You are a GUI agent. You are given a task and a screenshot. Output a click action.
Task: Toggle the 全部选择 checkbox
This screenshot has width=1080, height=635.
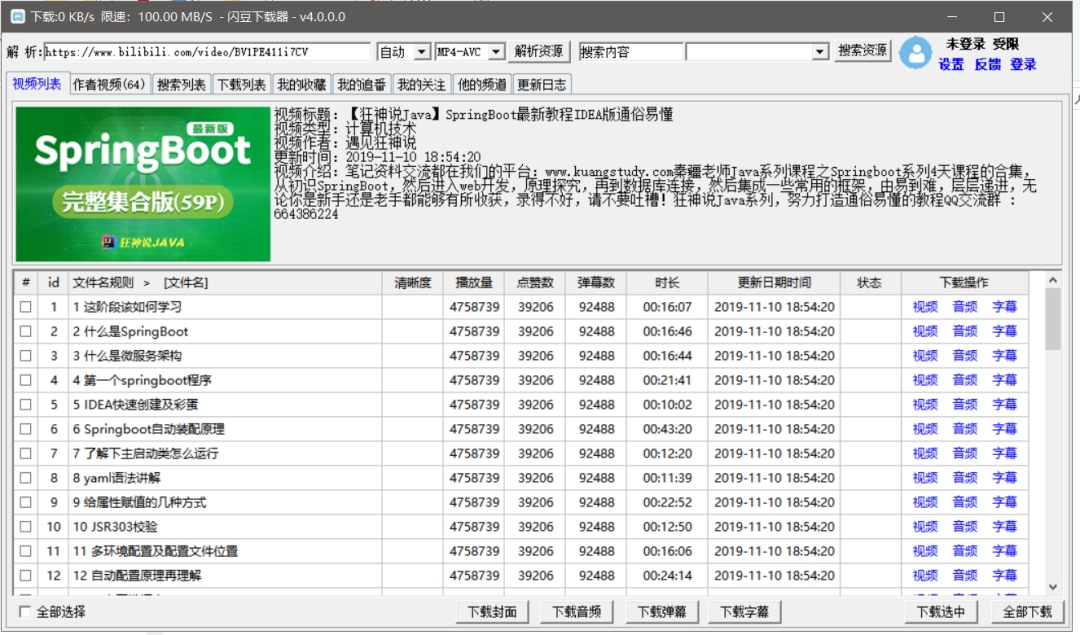tap(25, 612)
